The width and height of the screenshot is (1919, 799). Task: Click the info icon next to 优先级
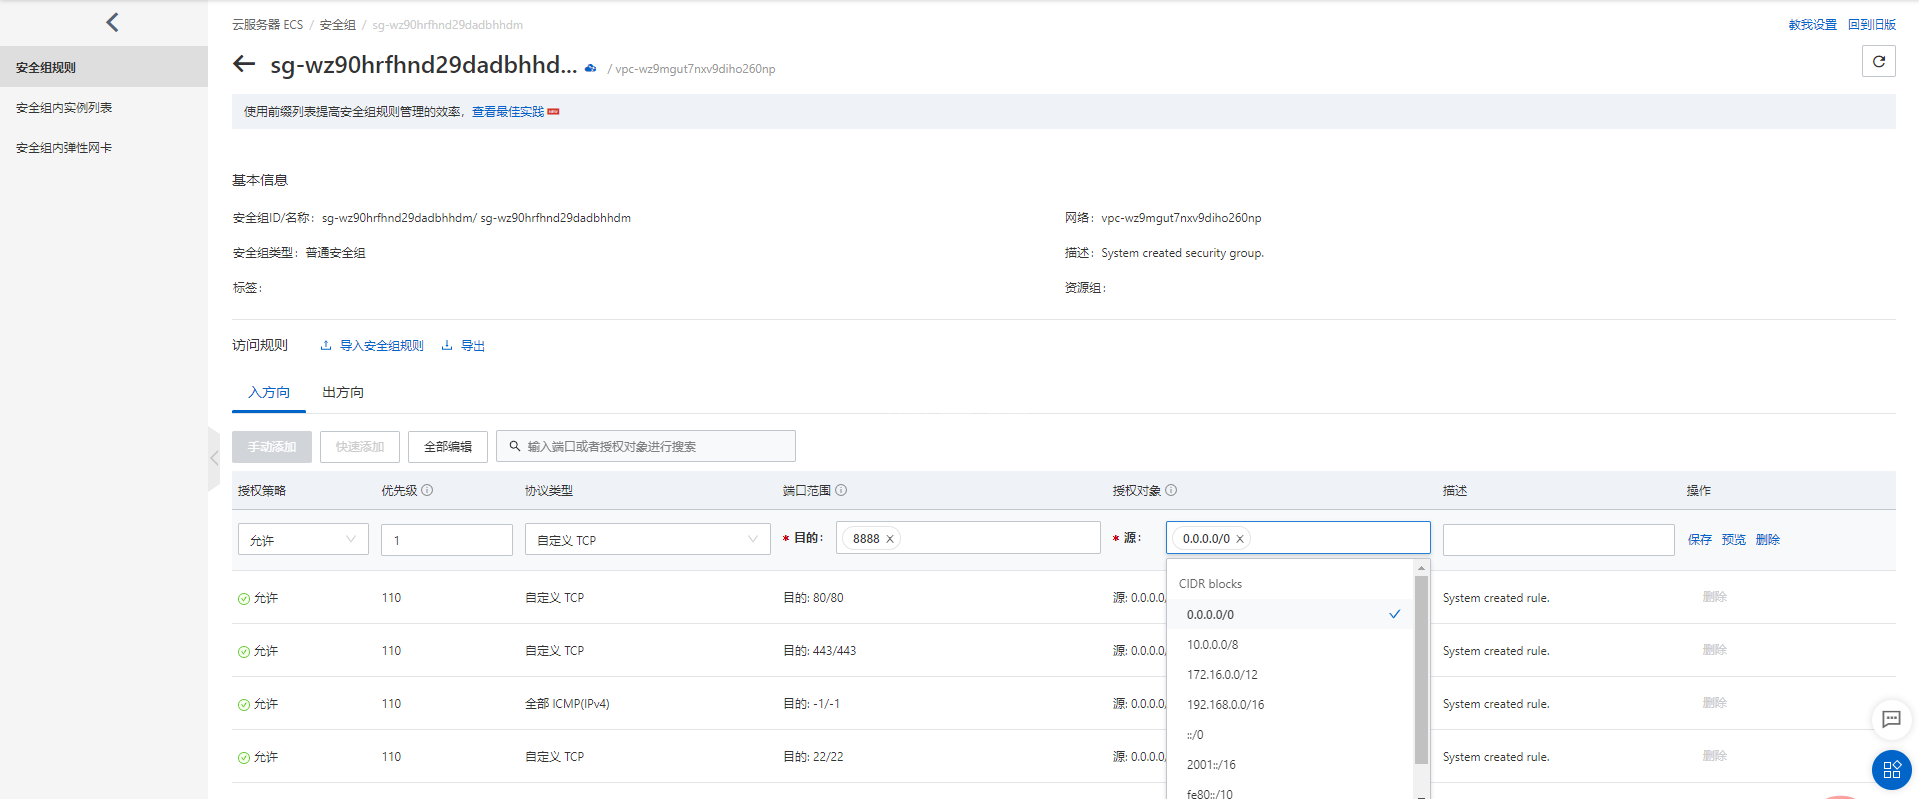(427, 490)
